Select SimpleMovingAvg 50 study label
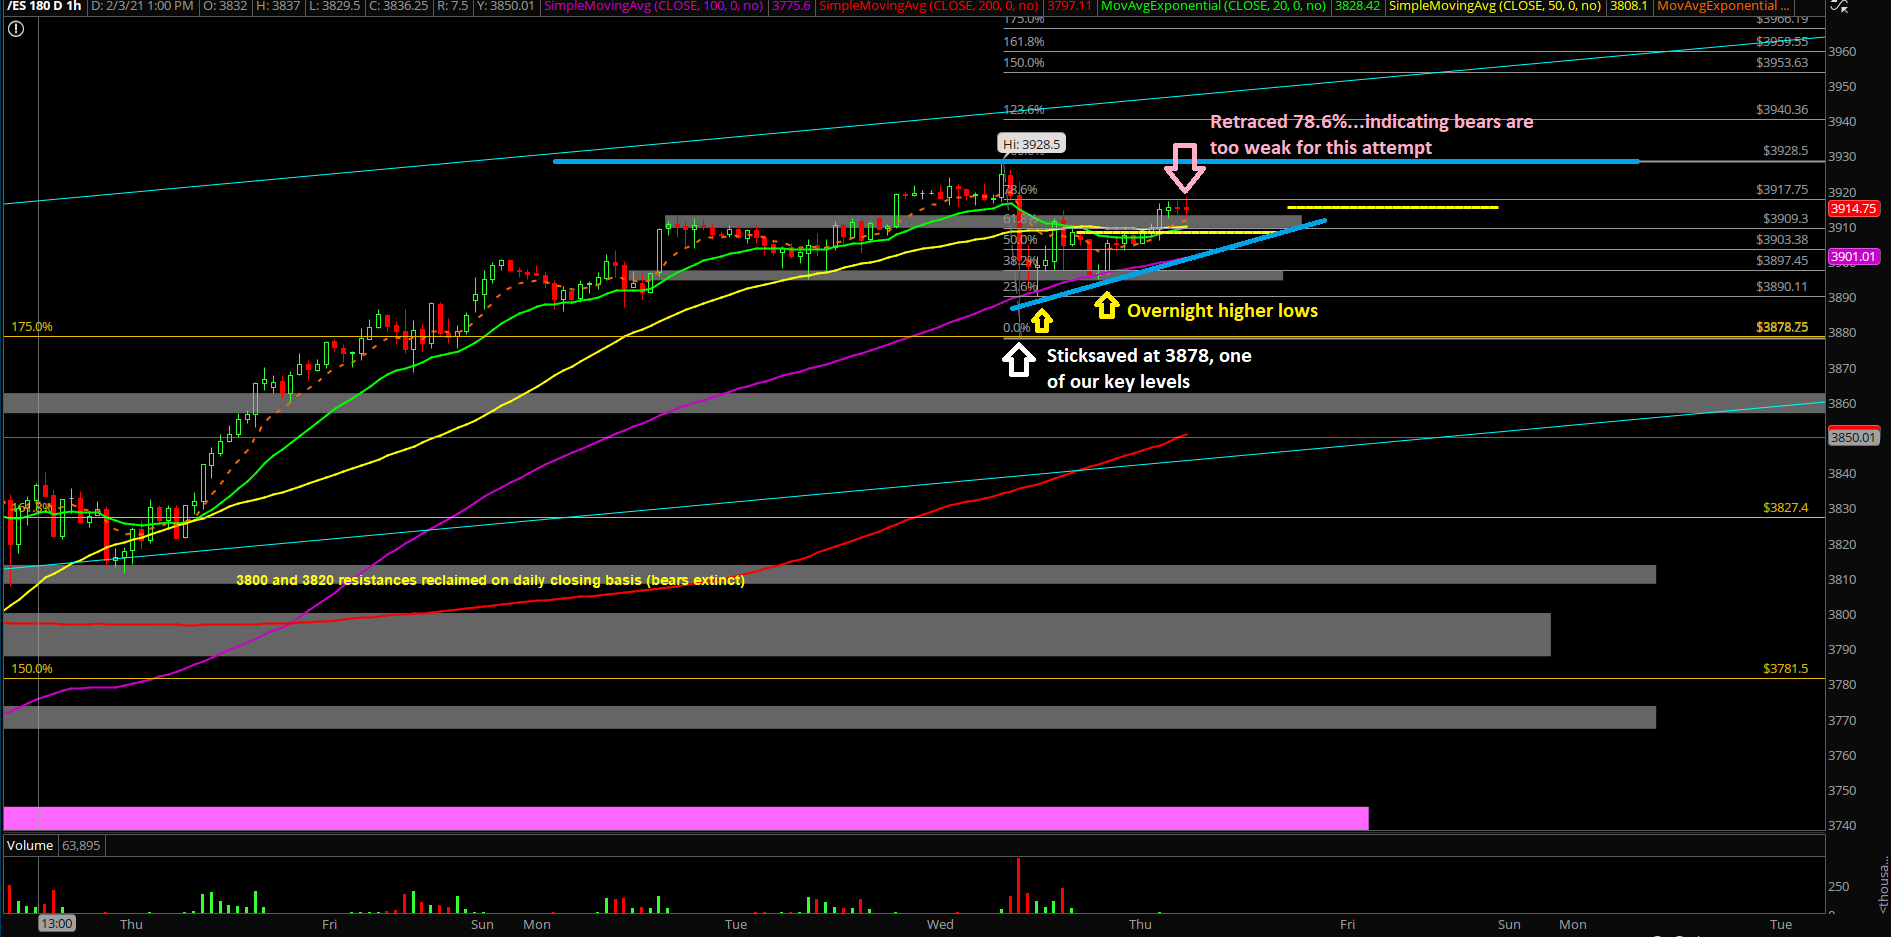Image resolution: width=1891 pixels, height=937 pixels. 1494,6
